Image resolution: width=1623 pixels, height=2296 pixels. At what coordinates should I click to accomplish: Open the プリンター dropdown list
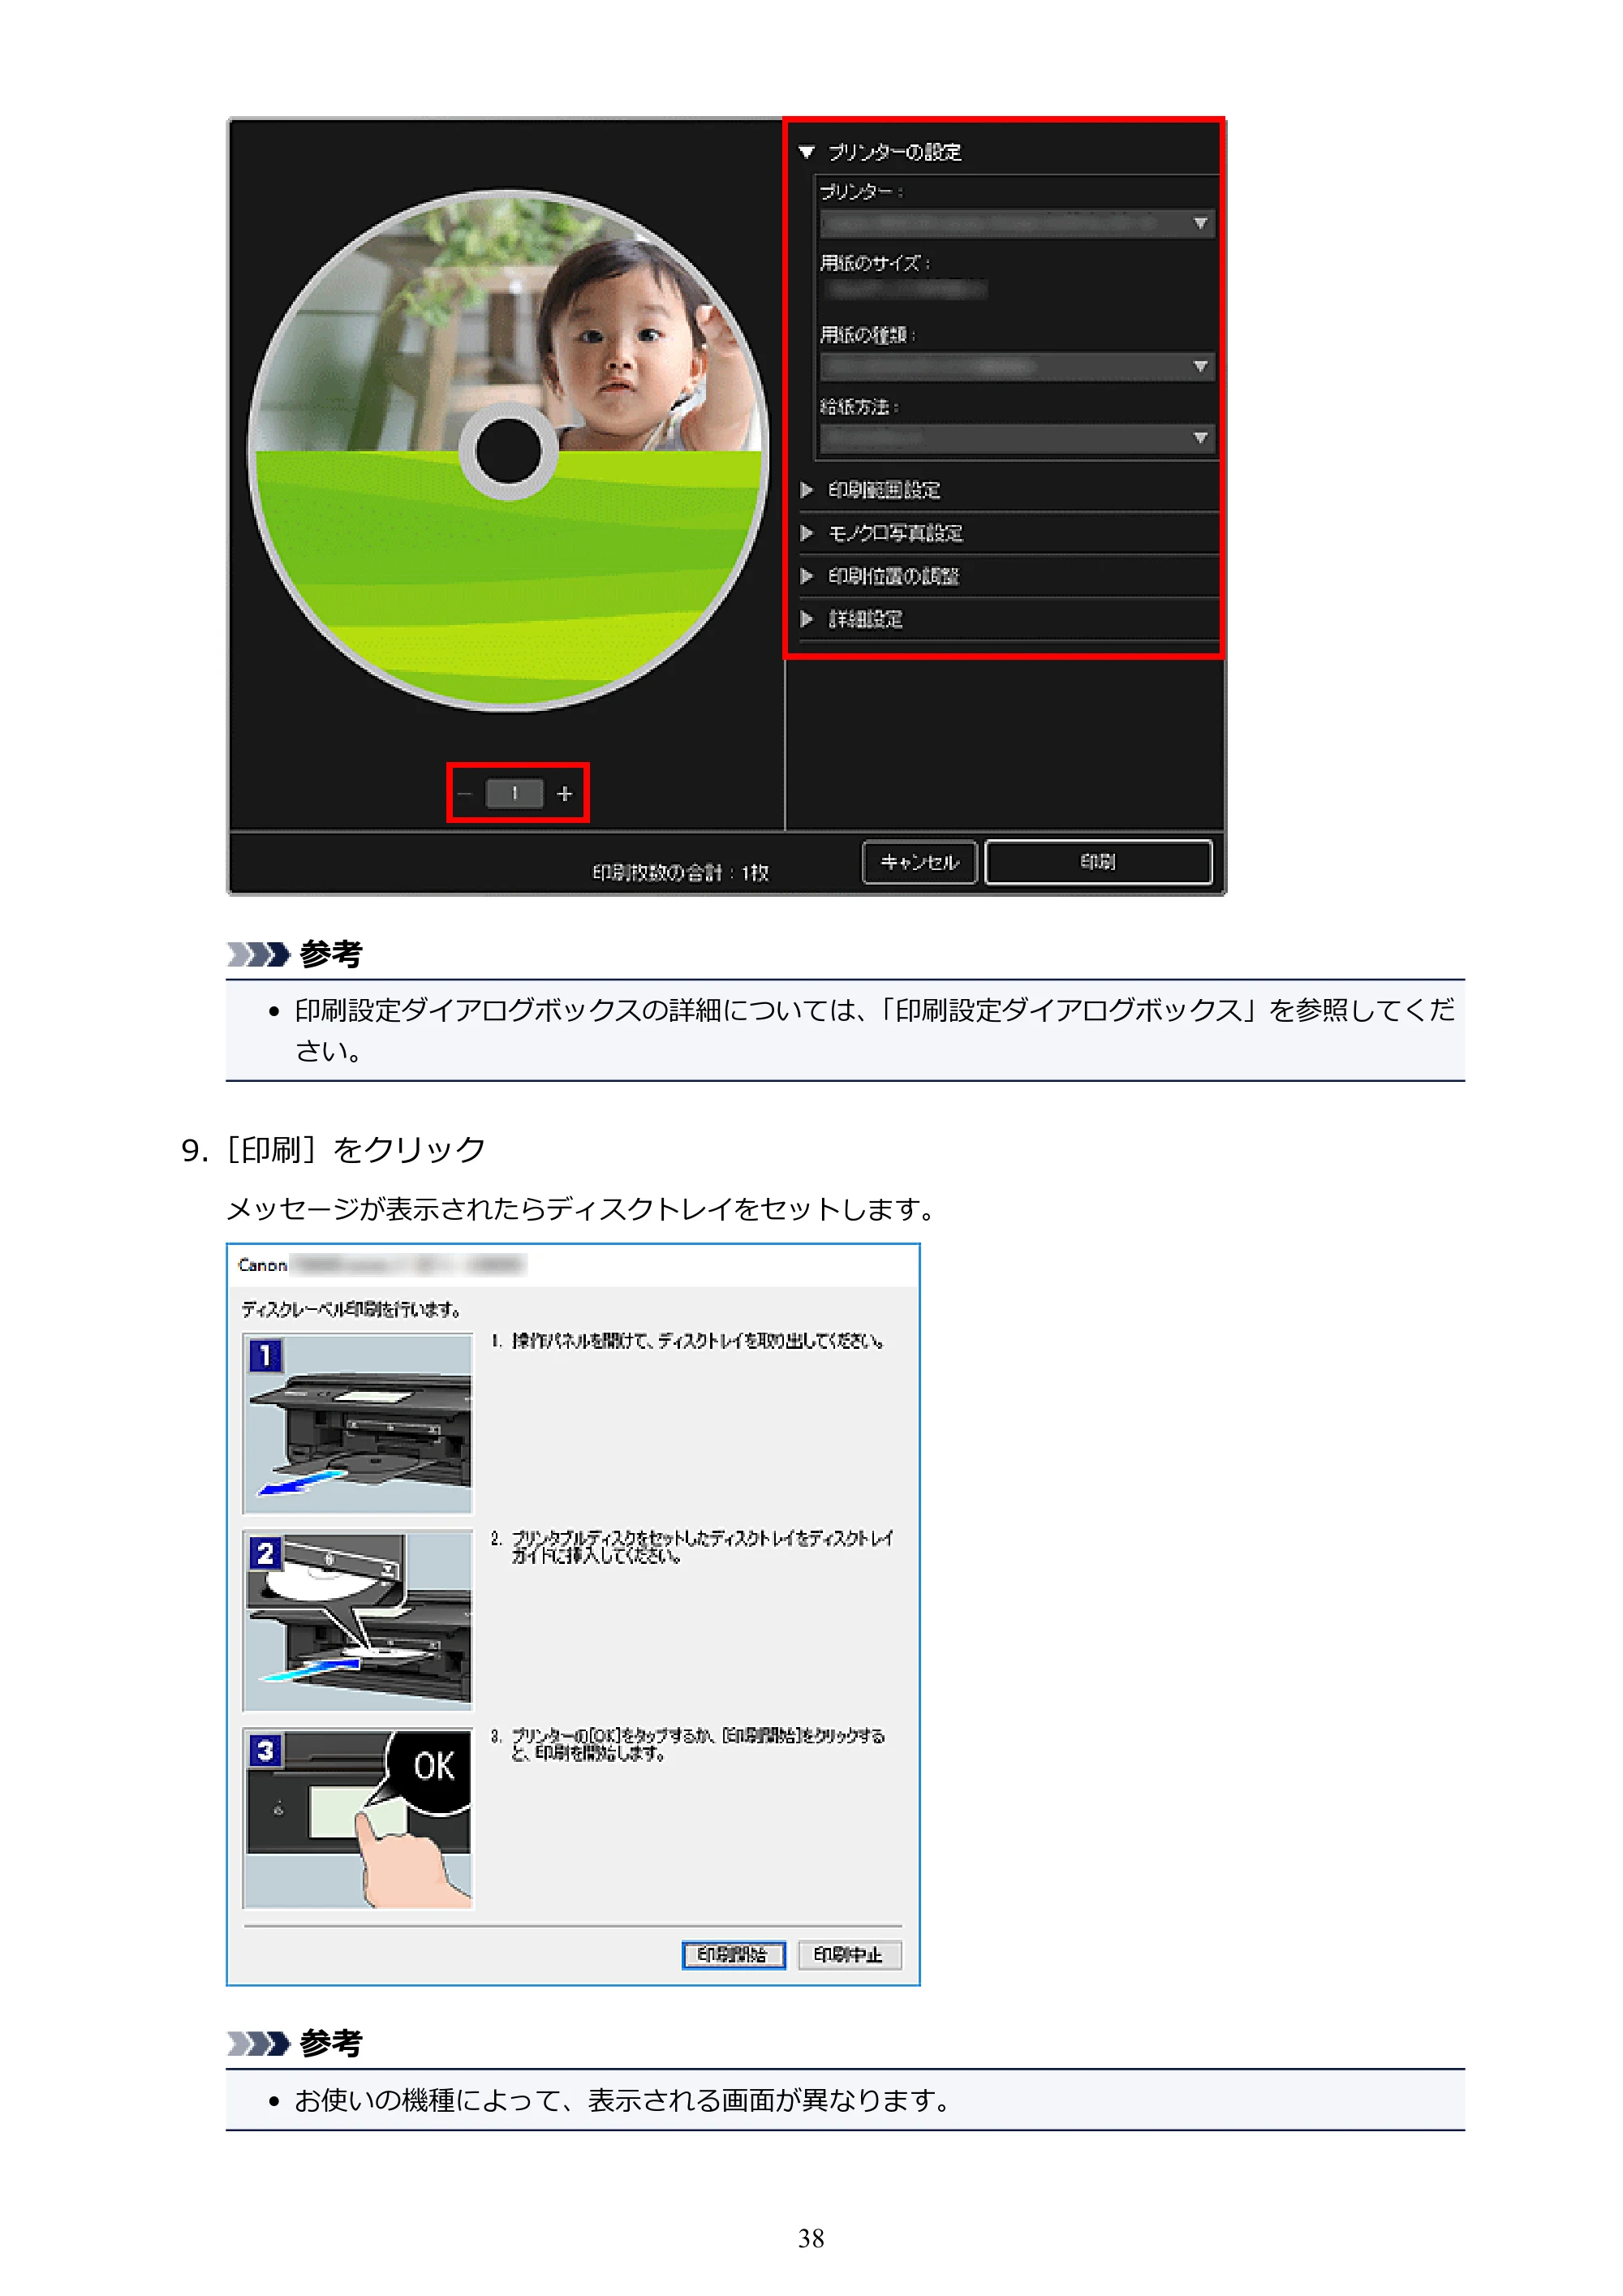(1017, 223)
